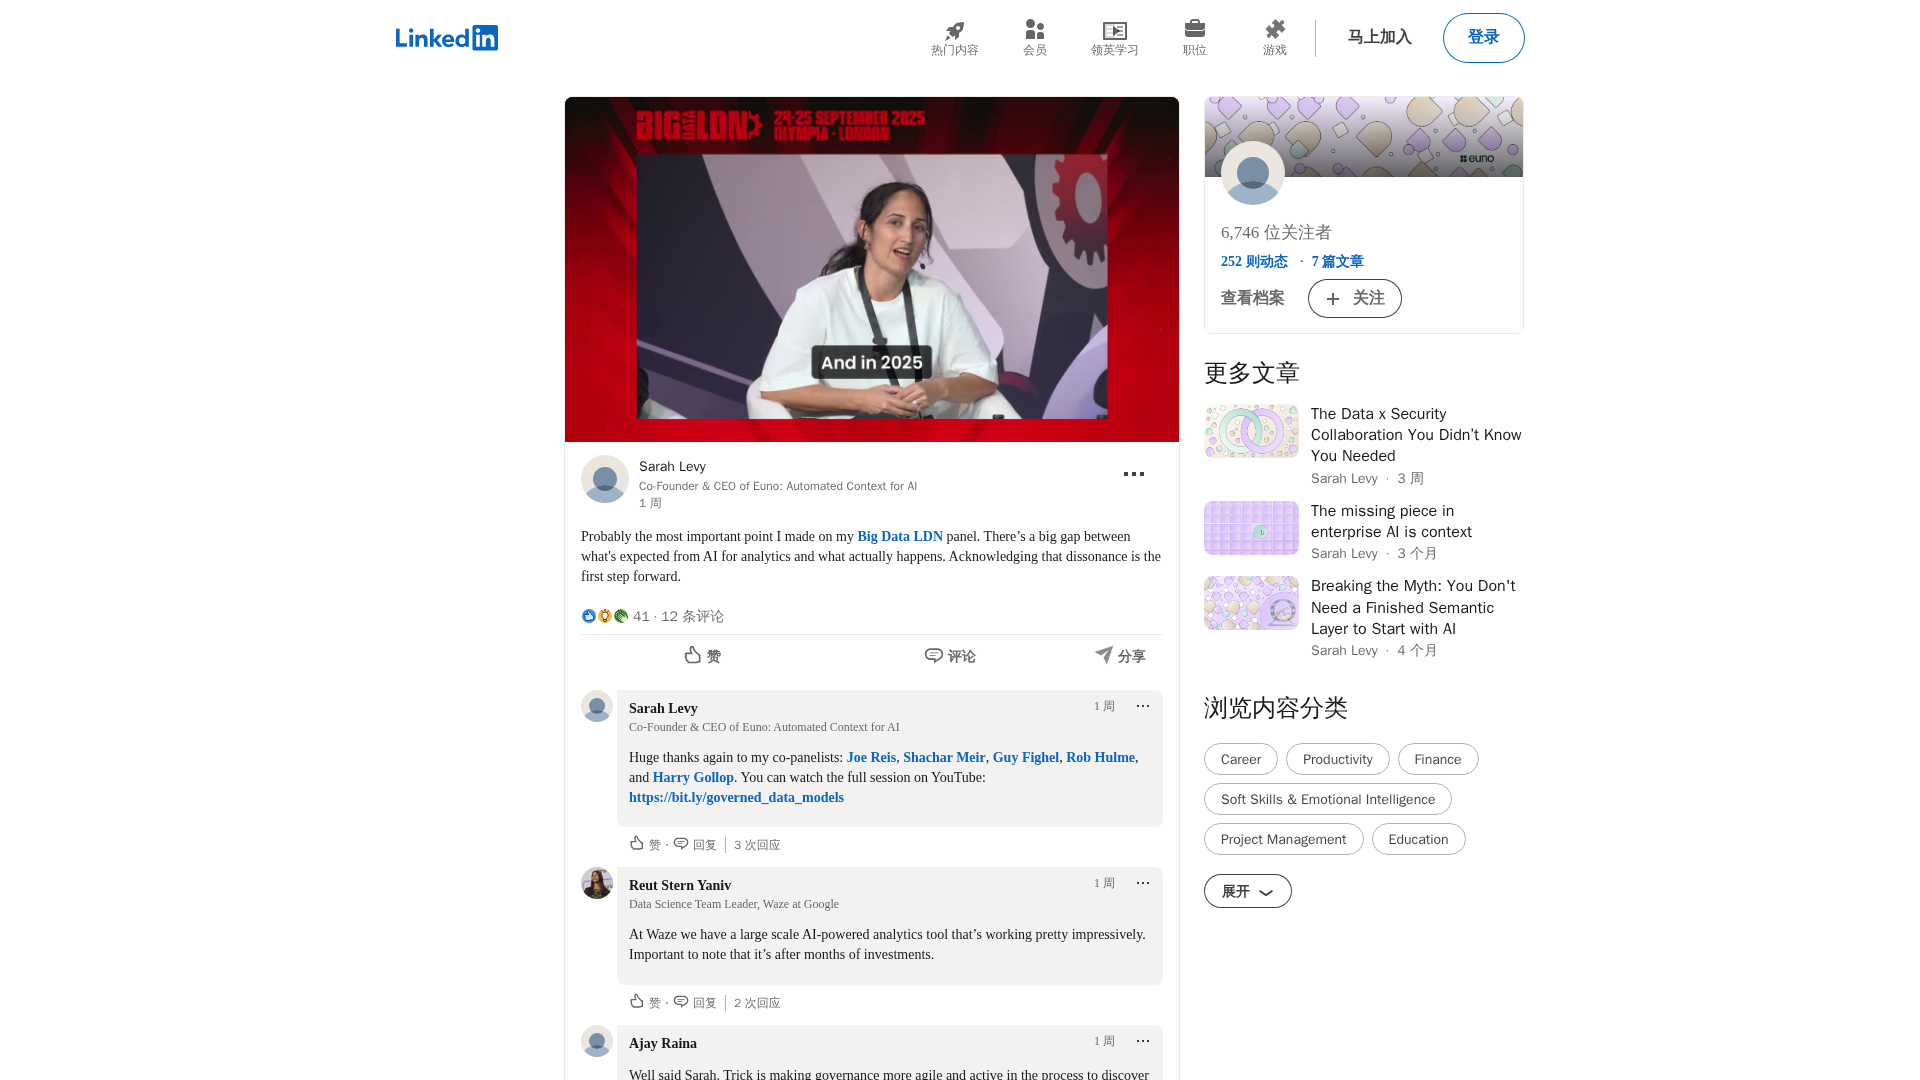This screenshot has height=1080, width=1920.
Task: Click the blue Sign in button
Action: click(x=1483, y=38)
